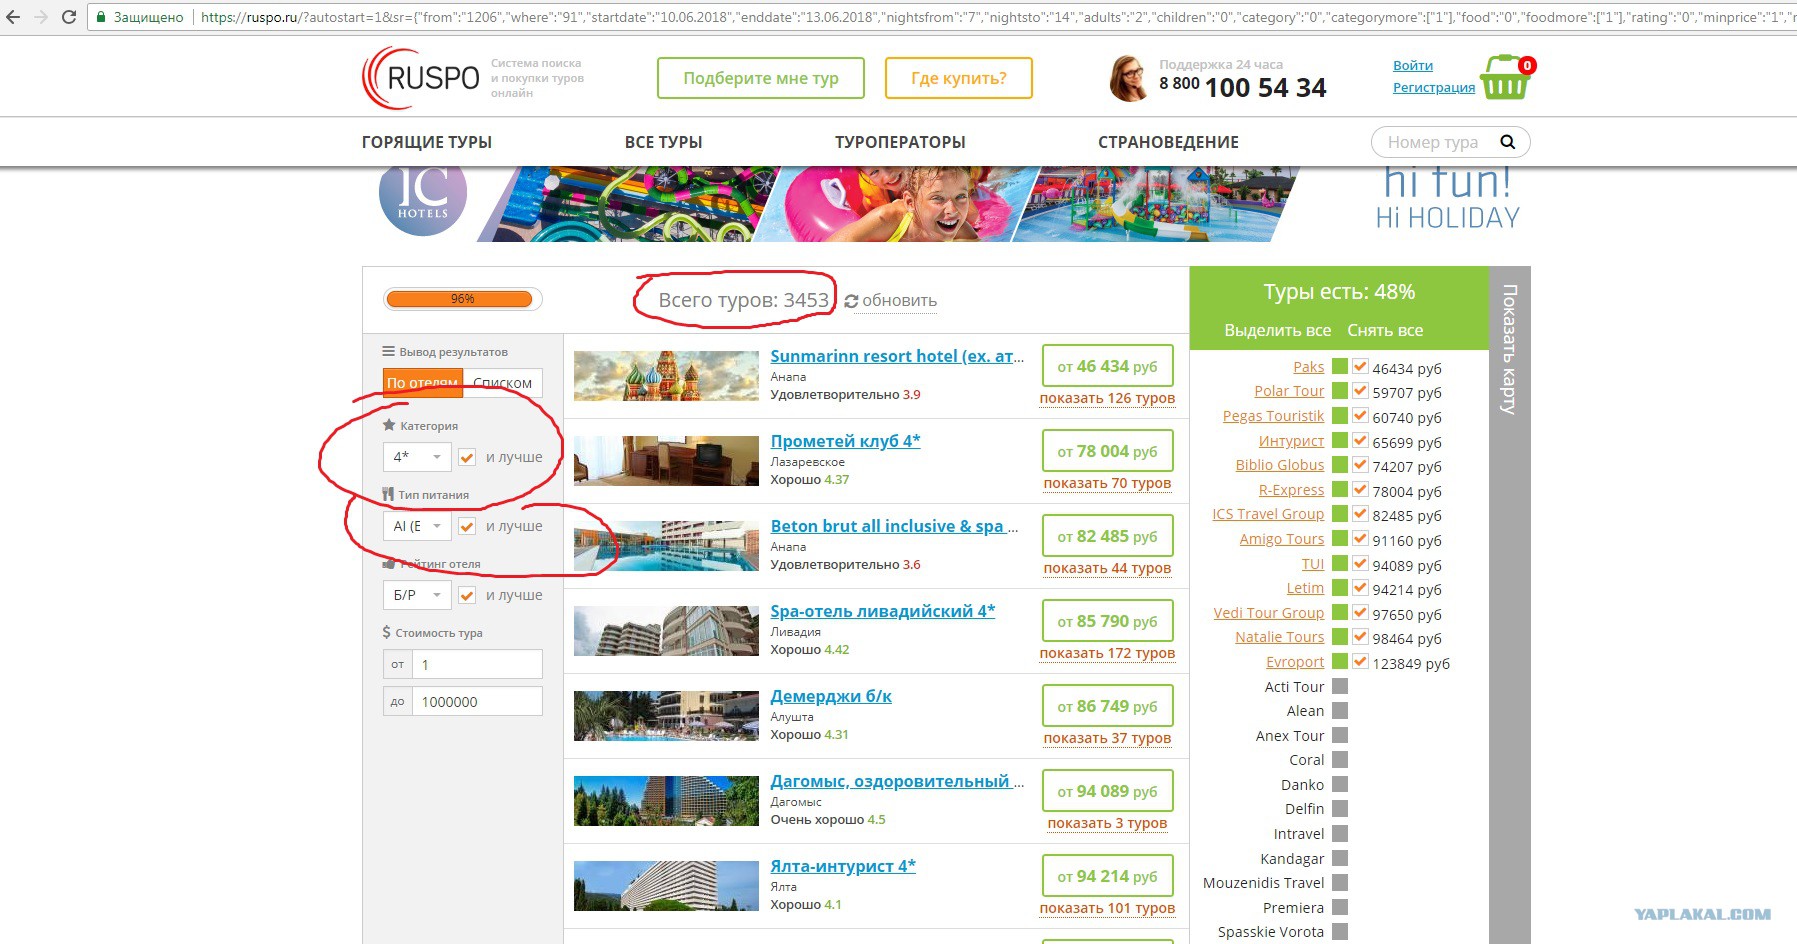Uncheck the Pegas Touristik 60740 руб checkbox

click(x=1360, y=416)
